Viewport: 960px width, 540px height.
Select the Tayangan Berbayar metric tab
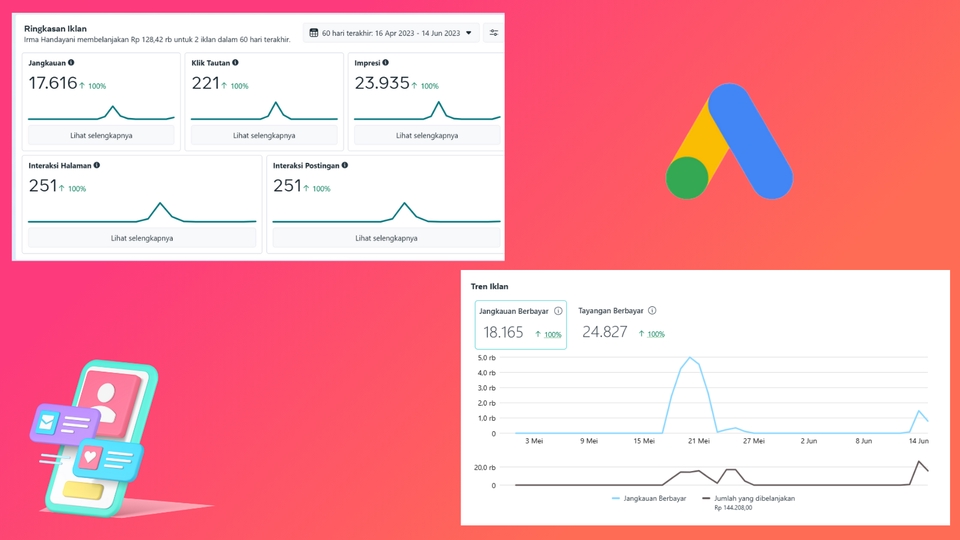tap(622, 324)
